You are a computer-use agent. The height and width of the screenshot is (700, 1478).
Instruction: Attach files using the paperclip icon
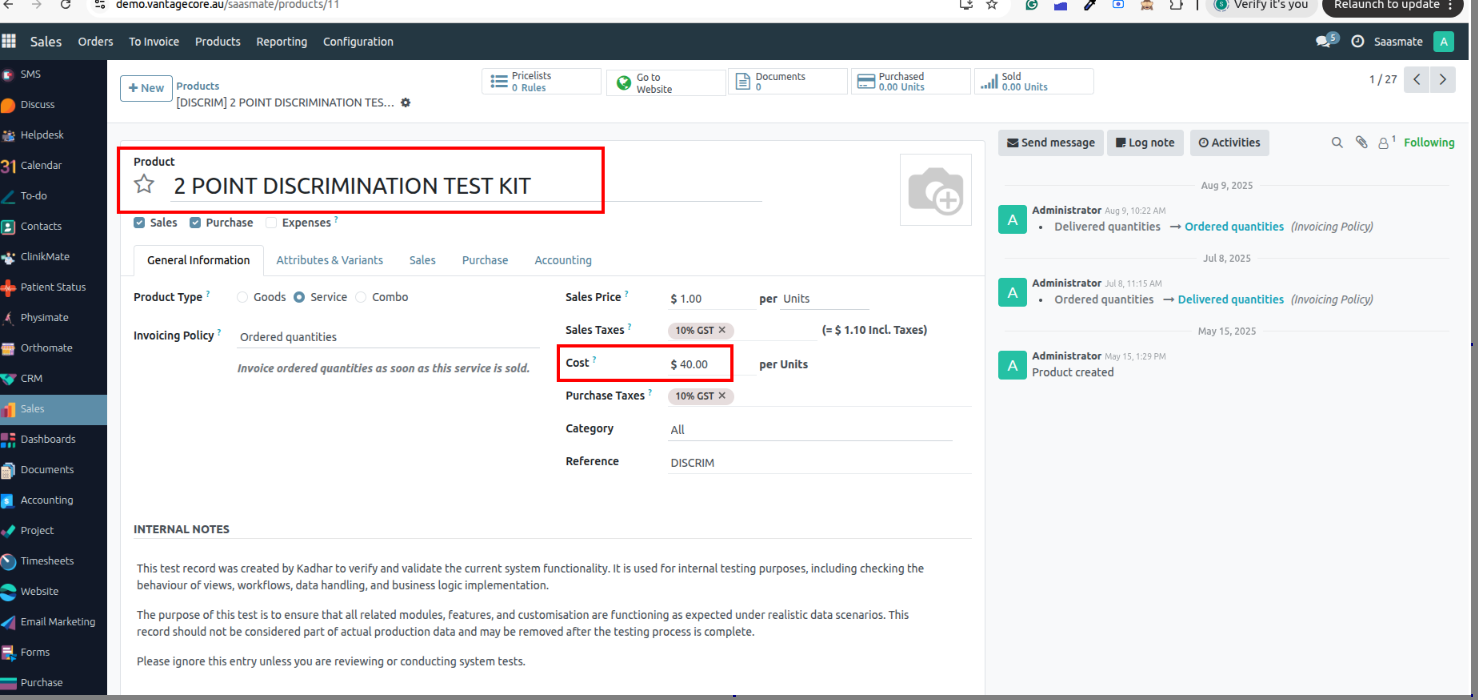(x=1361, y=143)
